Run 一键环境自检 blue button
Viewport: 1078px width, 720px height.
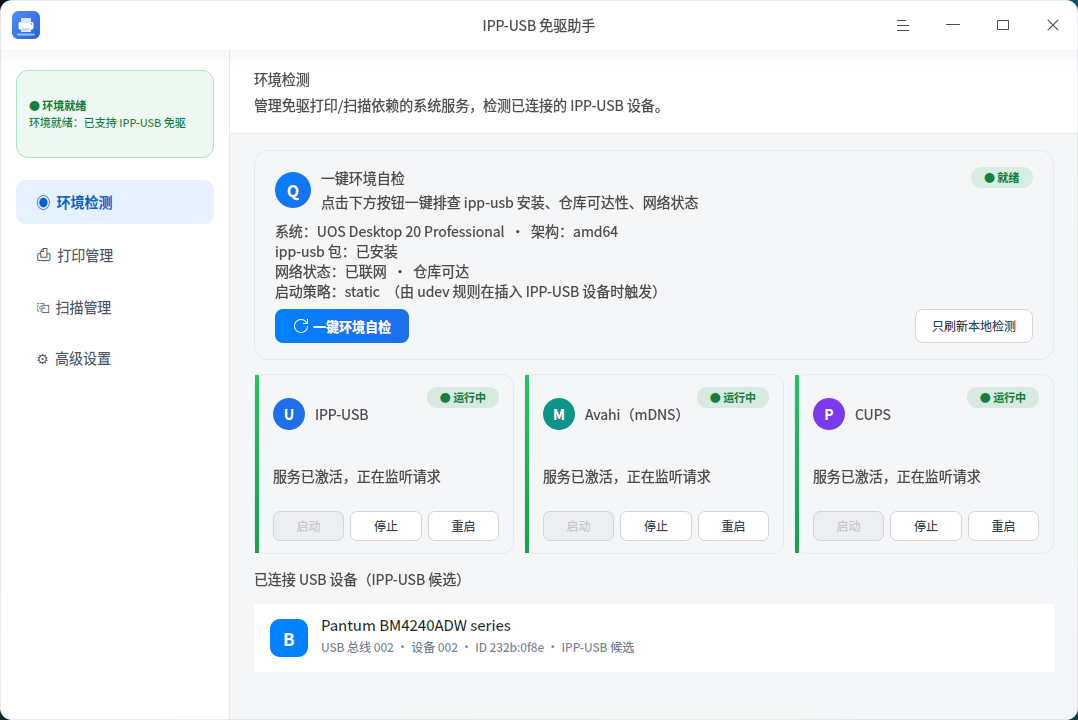click(342, 326)
